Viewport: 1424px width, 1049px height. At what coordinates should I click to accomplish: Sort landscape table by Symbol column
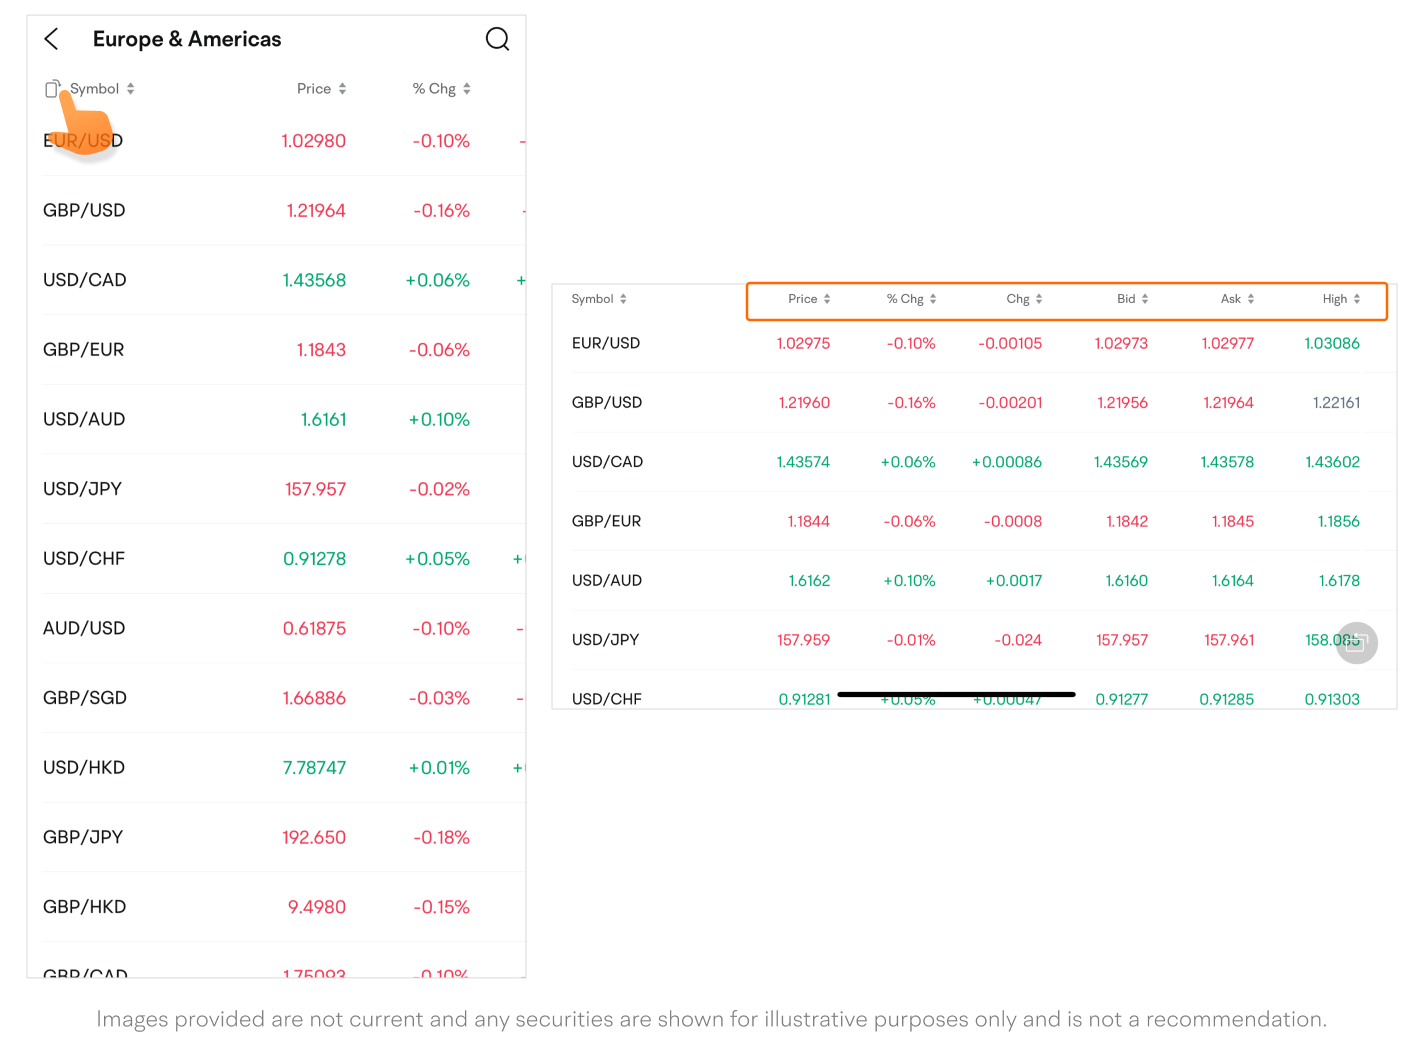pyautogui.click(x=599, y=299)
